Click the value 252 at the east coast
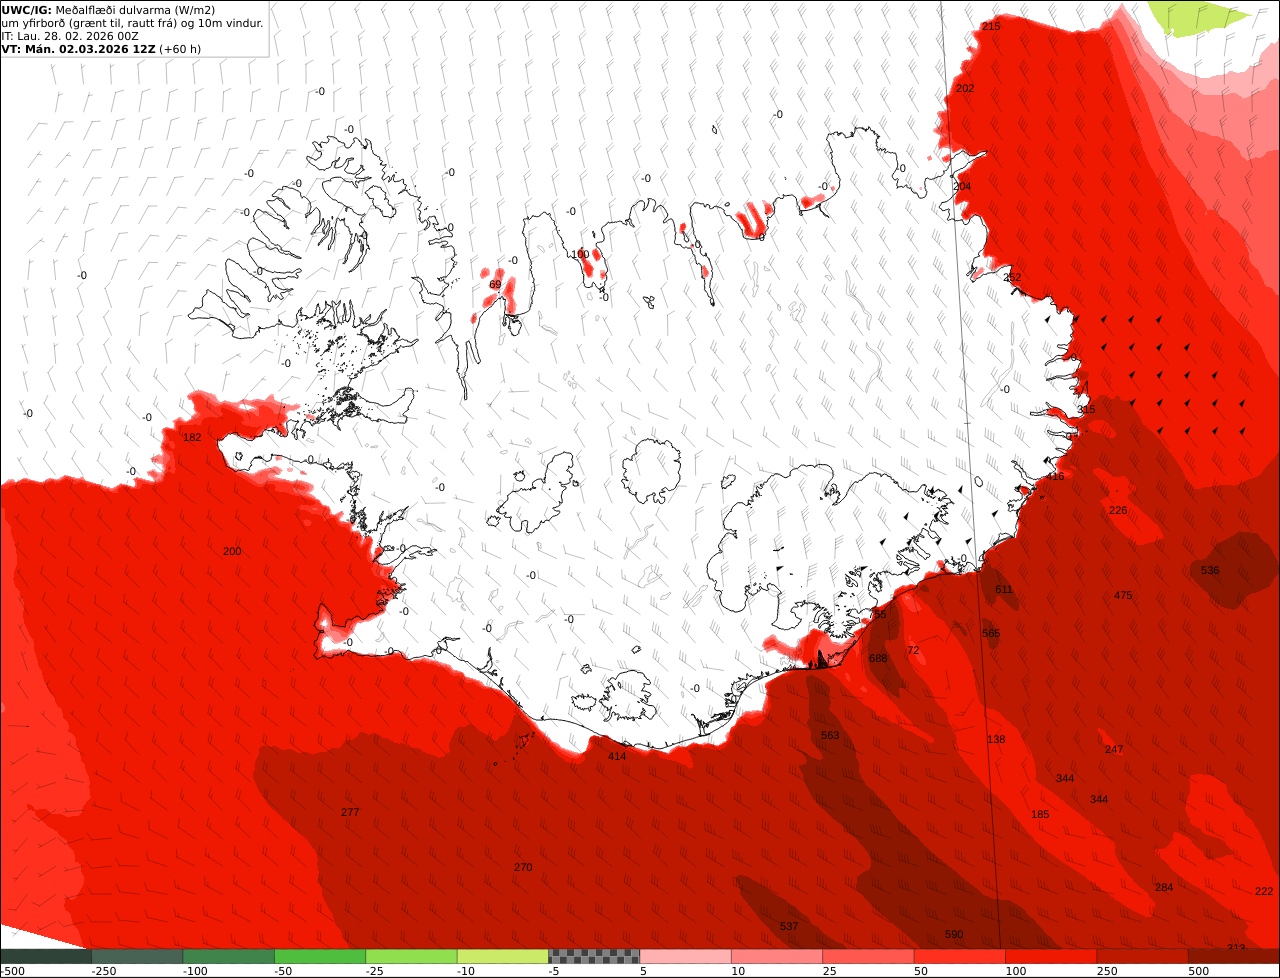The height and width of the screenshot is (978, 1280). tap(1012, 277)
